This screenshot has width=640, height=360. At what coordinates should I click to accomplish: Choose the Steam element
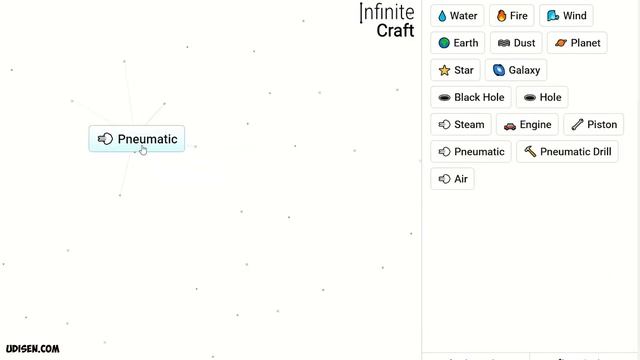[461, 124]
